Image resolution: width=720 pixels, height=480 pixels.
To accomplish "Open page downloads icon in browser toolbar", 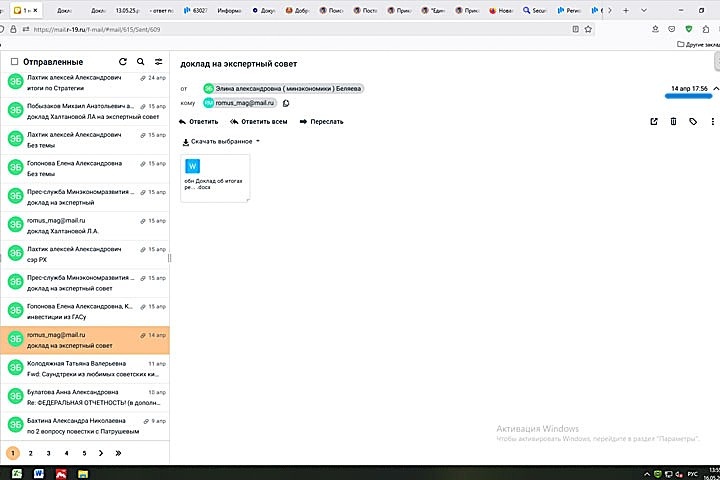I will pos(655,29).
